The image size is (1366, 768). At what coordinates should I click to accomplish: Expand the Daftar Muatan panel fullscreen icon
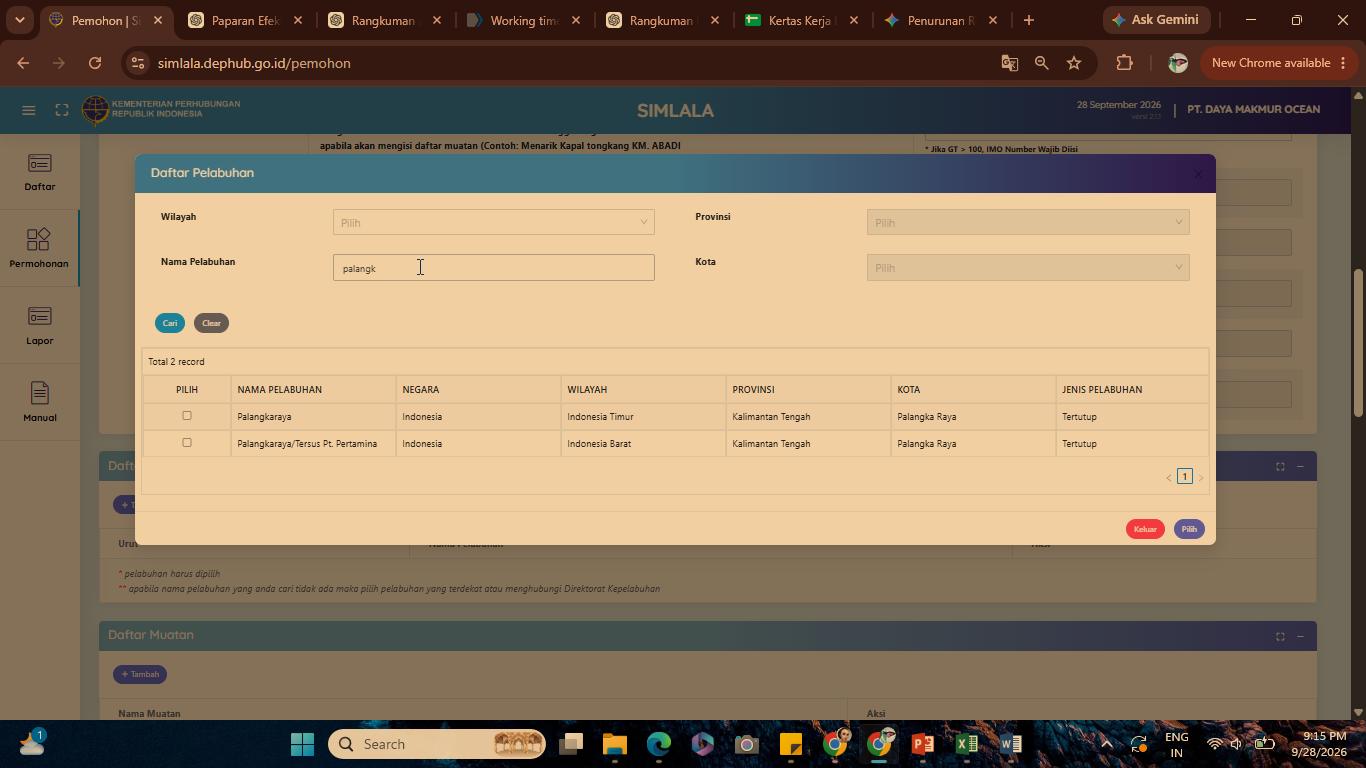pos(1280,636)
